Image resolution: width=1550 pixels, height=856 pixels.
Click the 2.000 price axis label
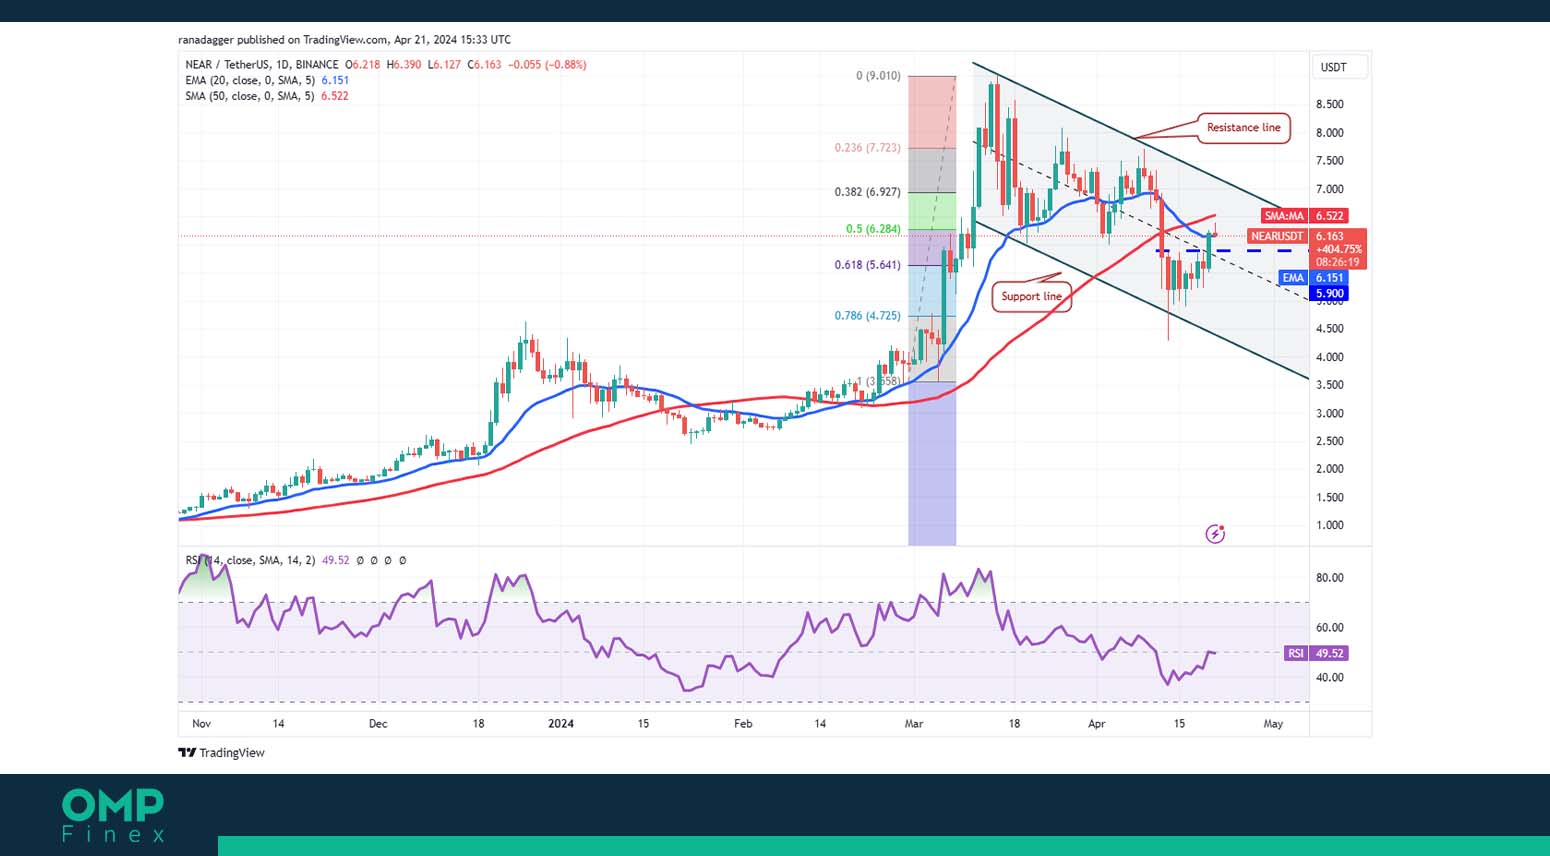1330,469
